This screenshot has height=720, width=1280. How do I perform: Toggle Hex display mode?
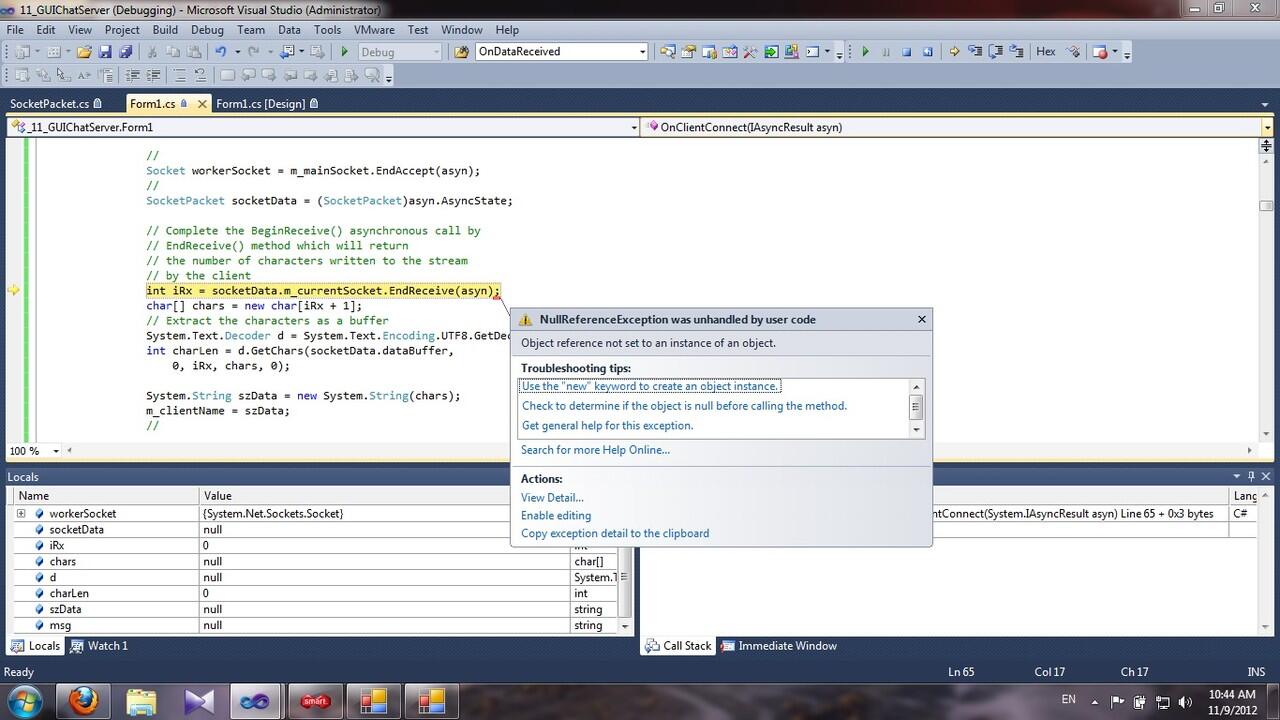pyautogui.click(x=1046, y=52)
